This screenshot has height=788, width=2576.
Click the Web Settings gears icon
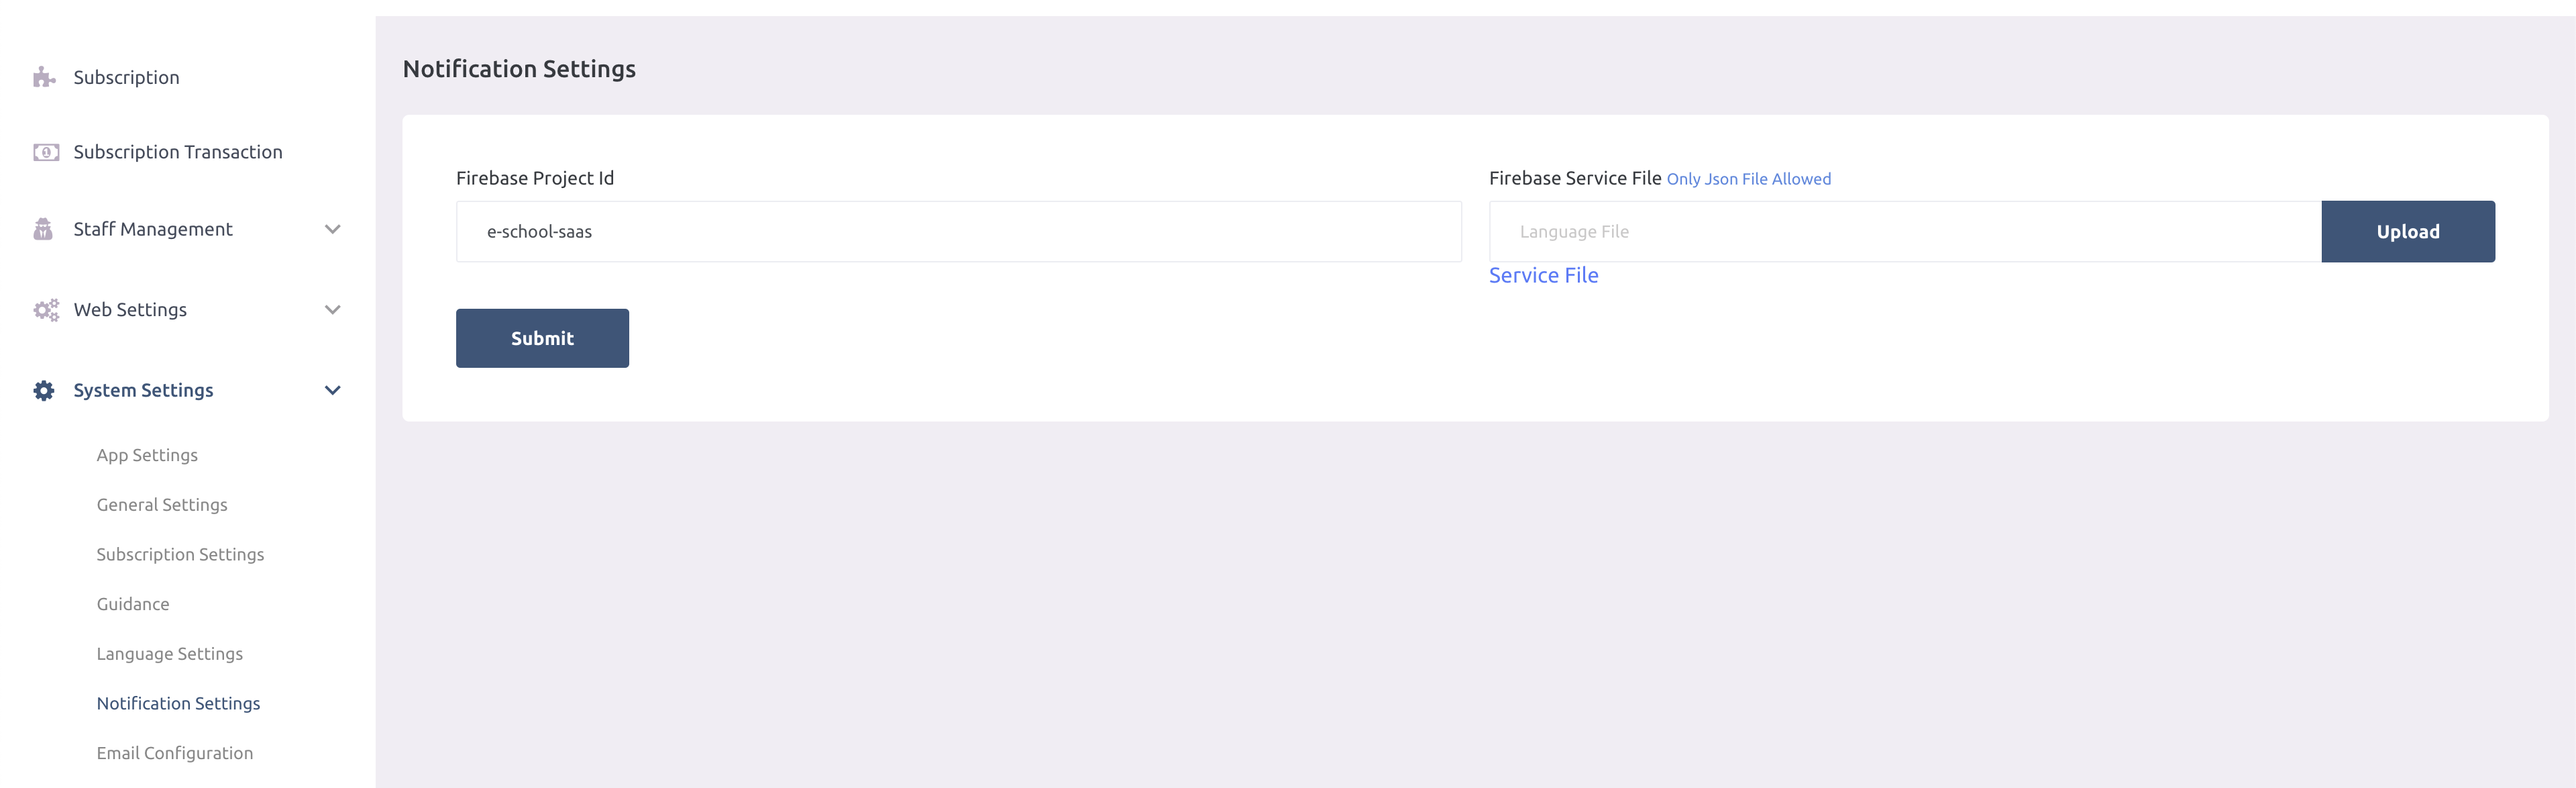coord(45,310)
